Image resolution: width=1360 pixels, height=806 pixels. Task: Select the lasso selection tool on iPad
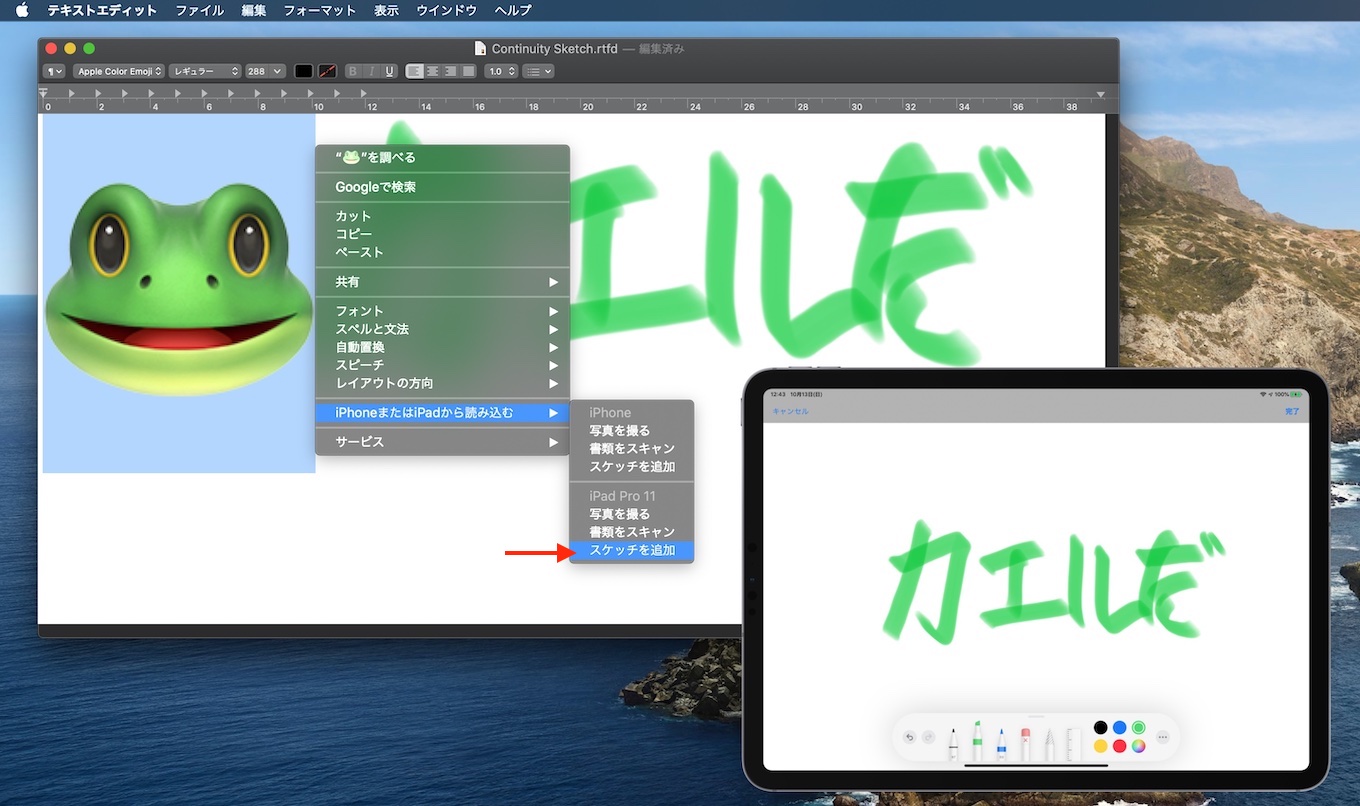[x=1049, y=743]
